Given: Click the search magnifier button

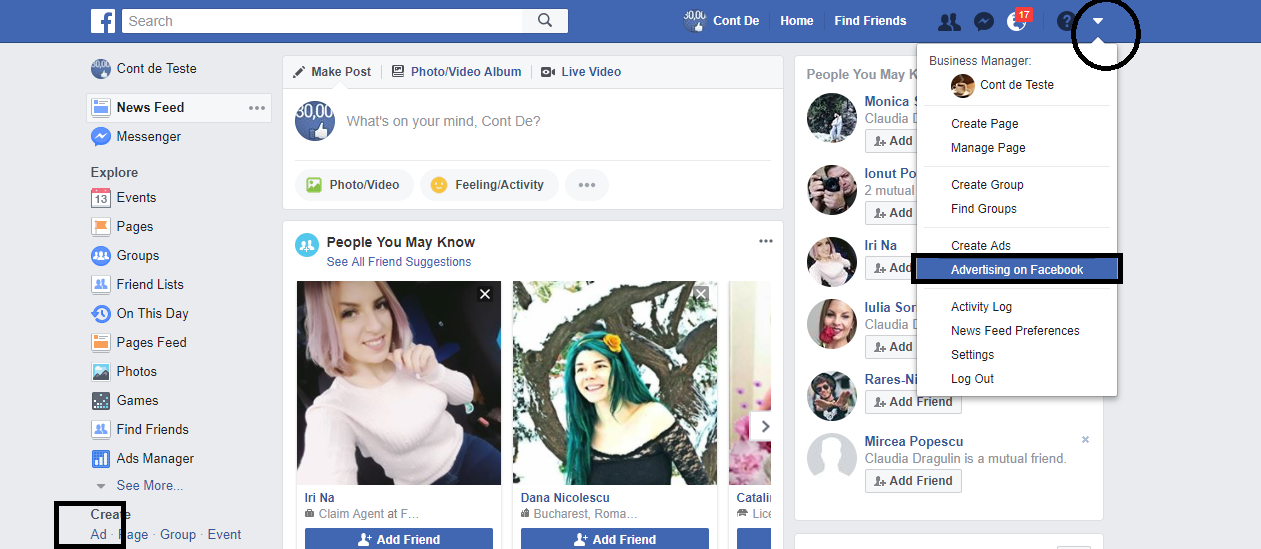Looking at the screenshot, I should (x=545, y=20).
